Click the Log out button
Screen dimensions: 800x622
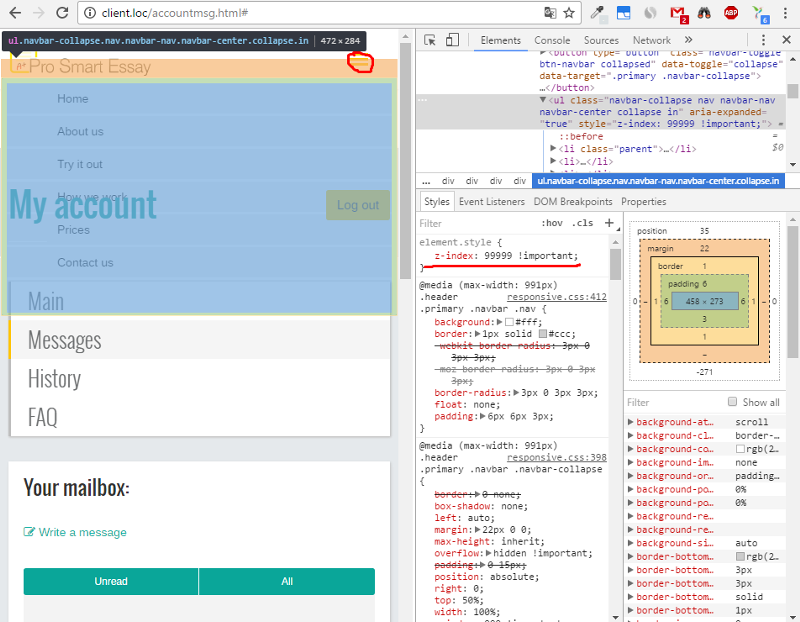358,205
